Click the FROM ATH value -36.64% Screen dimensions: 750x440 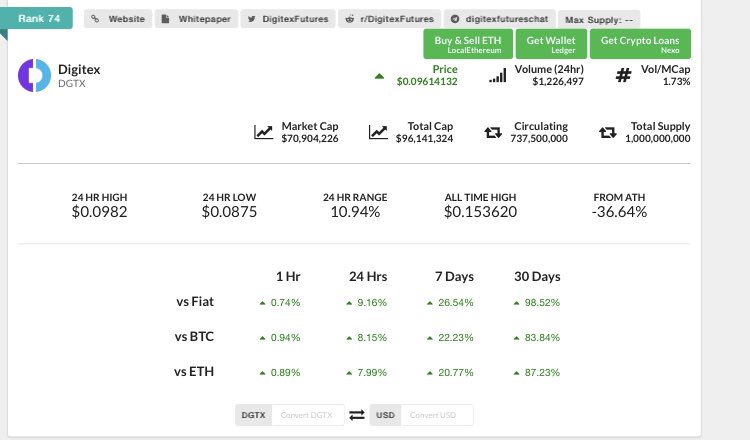619,211
